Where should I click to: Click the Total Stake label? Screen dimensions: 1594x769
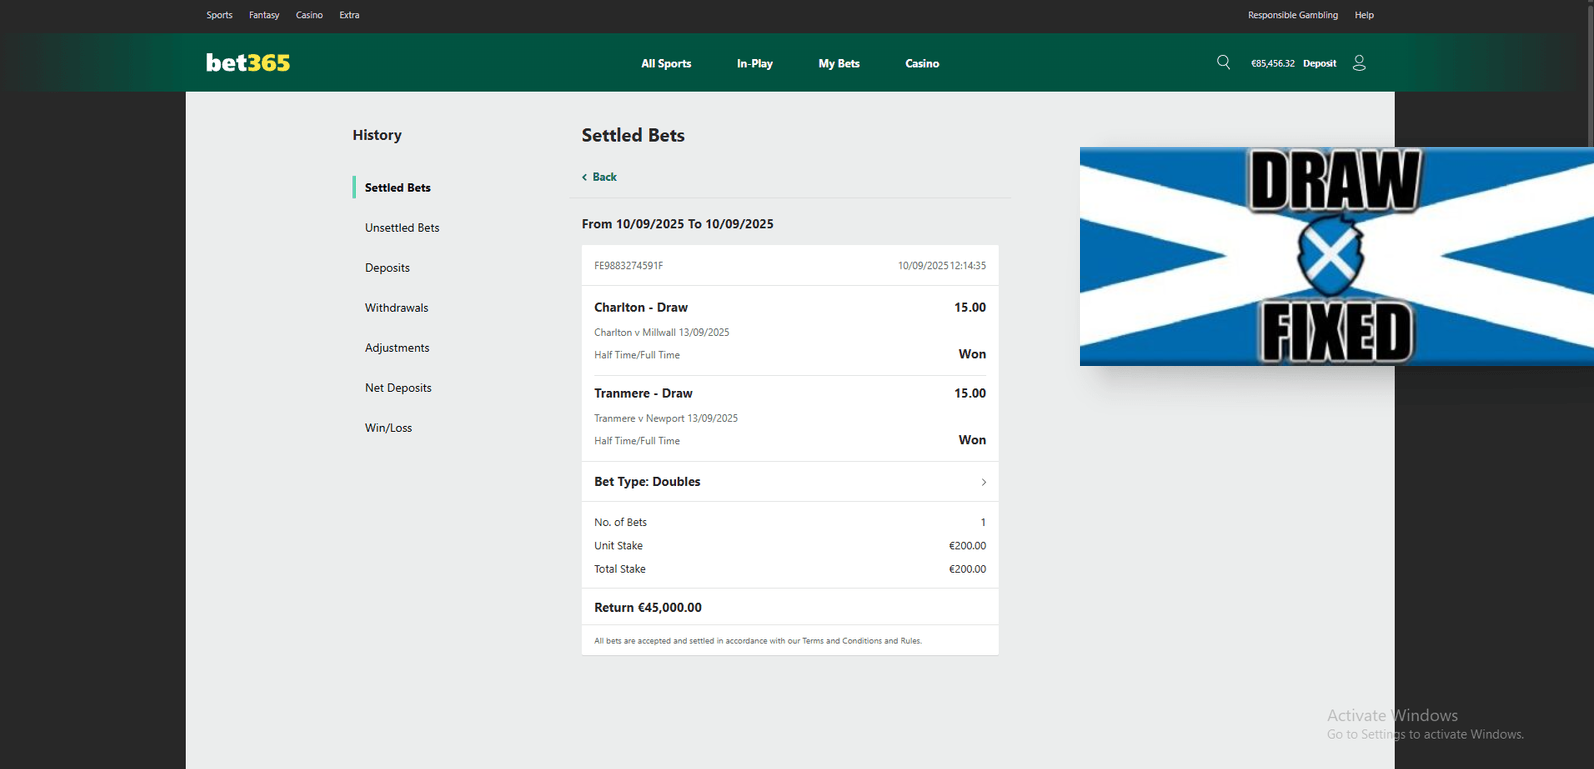619,569
